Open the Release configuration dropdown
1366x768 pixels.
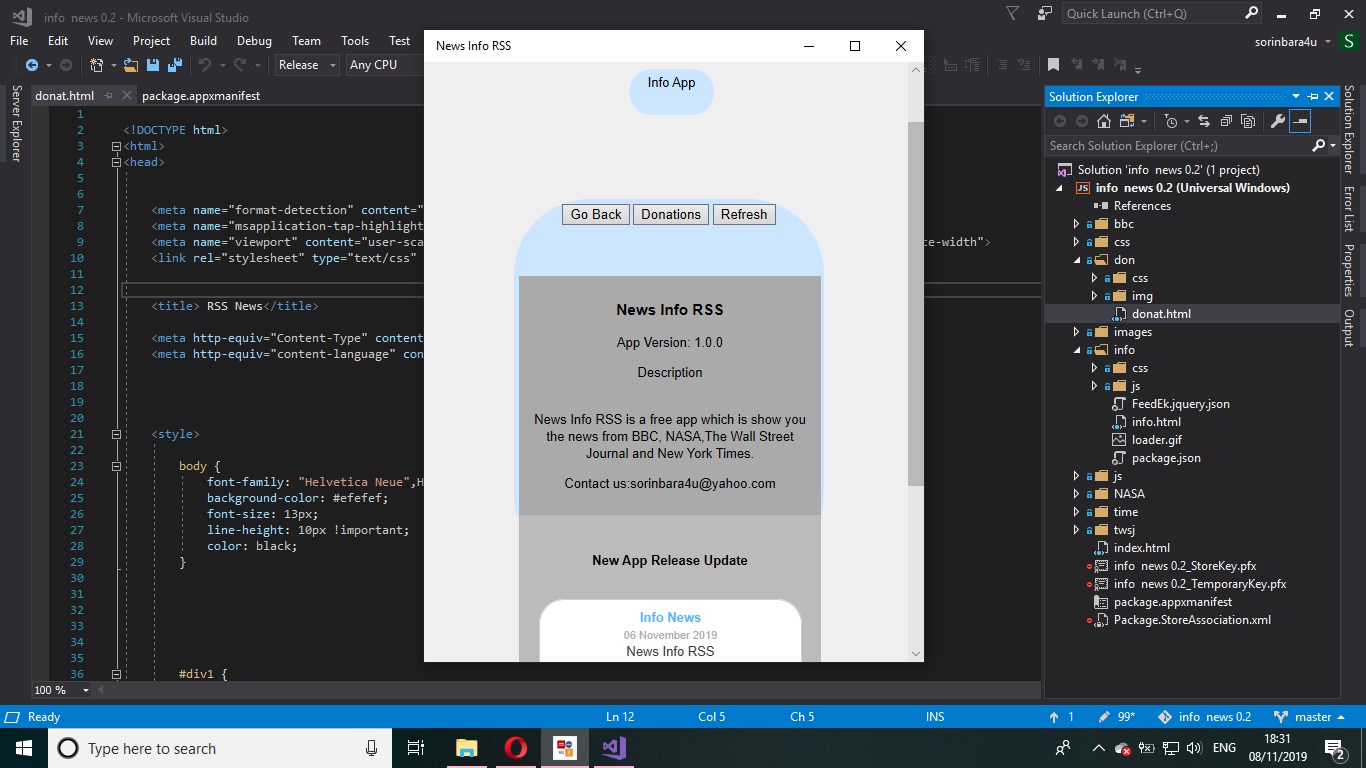pyautogui.click(x=306, y=65)
